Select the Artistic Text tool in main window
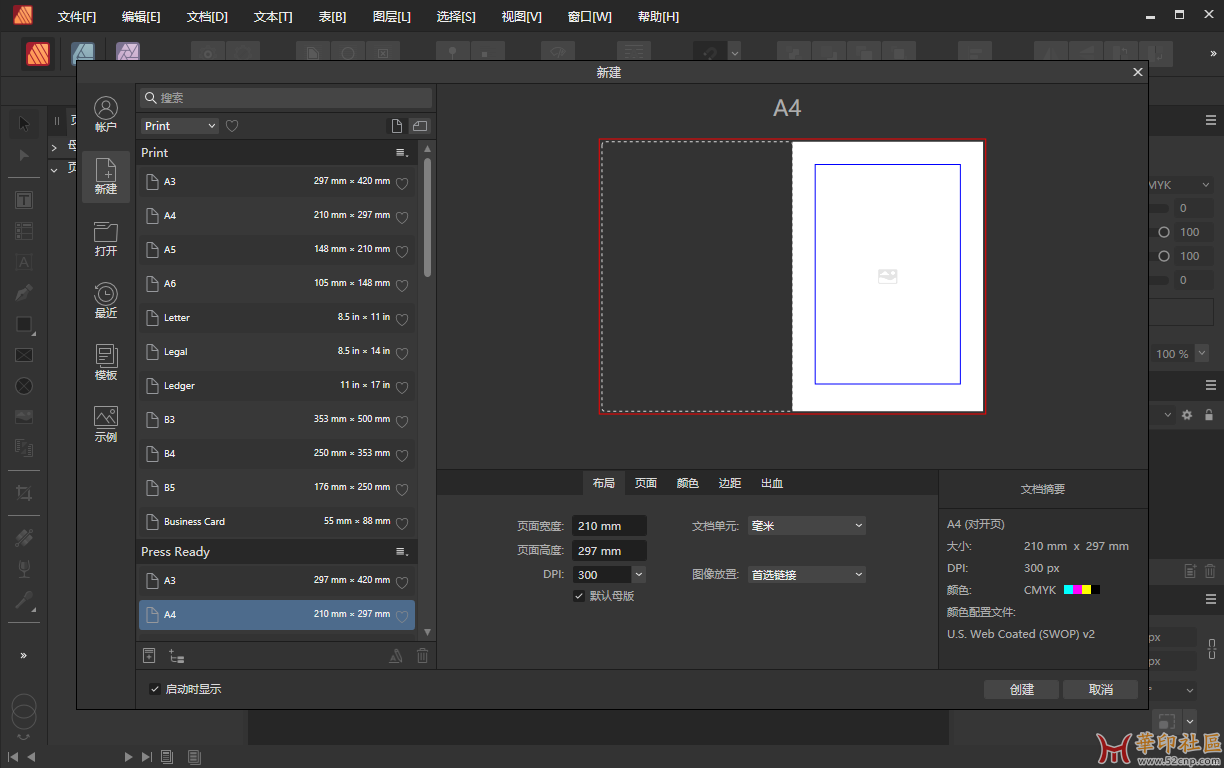 point(24,262)
